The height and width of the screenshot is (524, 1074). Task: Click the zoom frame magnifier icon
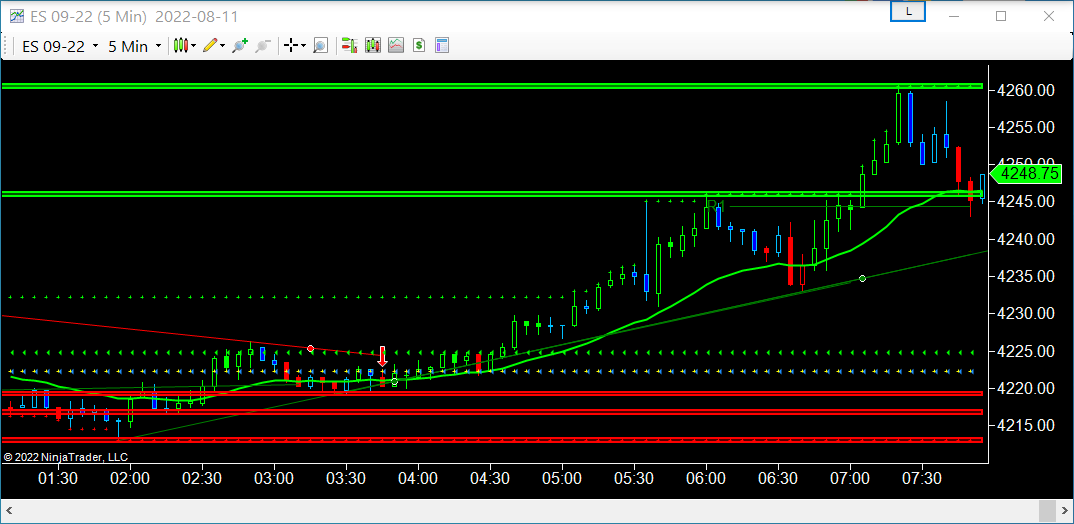tap(321, 46)
